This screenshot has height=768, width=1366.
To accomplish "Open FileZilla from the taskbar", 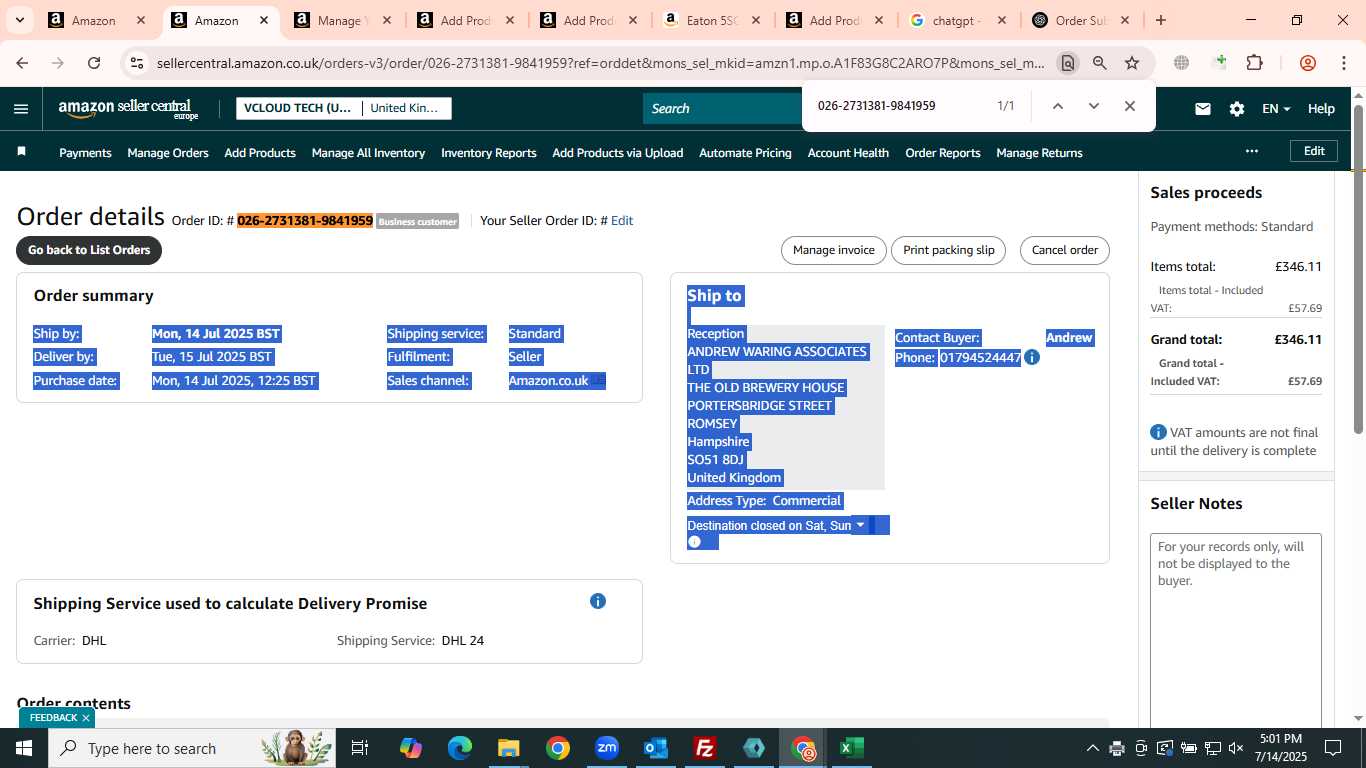I will tap(705, 748).
